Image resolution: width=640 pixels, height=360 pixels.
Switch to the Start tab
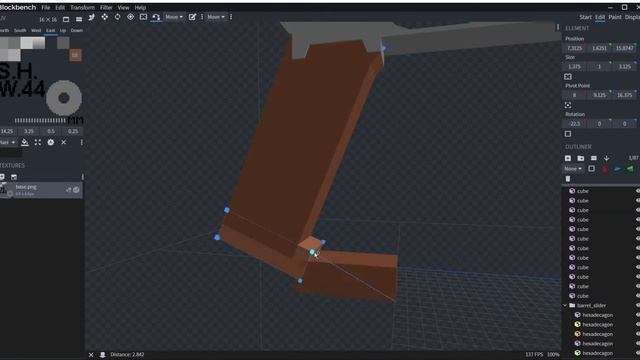pyautogui.click(x=585, y=17)
